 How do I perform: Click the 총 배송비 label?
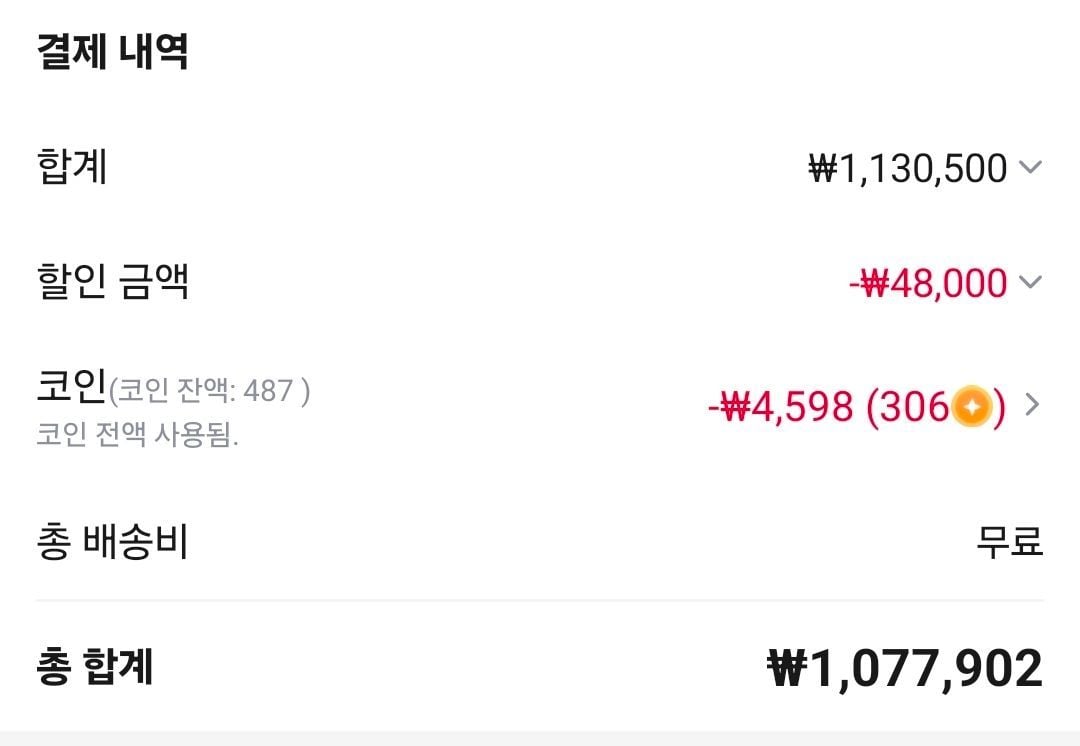(x=112, y=542)
